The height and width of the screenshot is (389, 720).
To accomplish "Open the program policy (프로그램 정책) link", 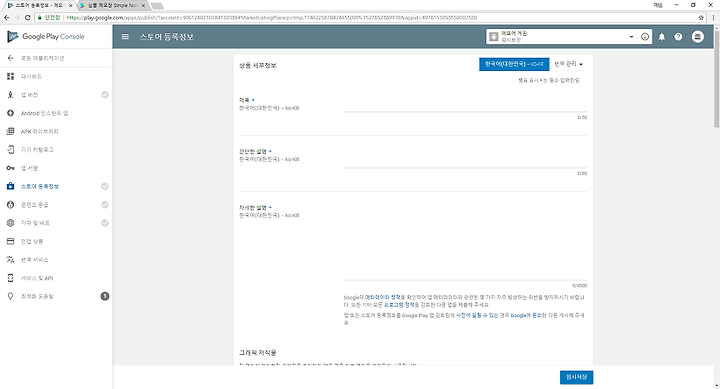I will (399, 304).
